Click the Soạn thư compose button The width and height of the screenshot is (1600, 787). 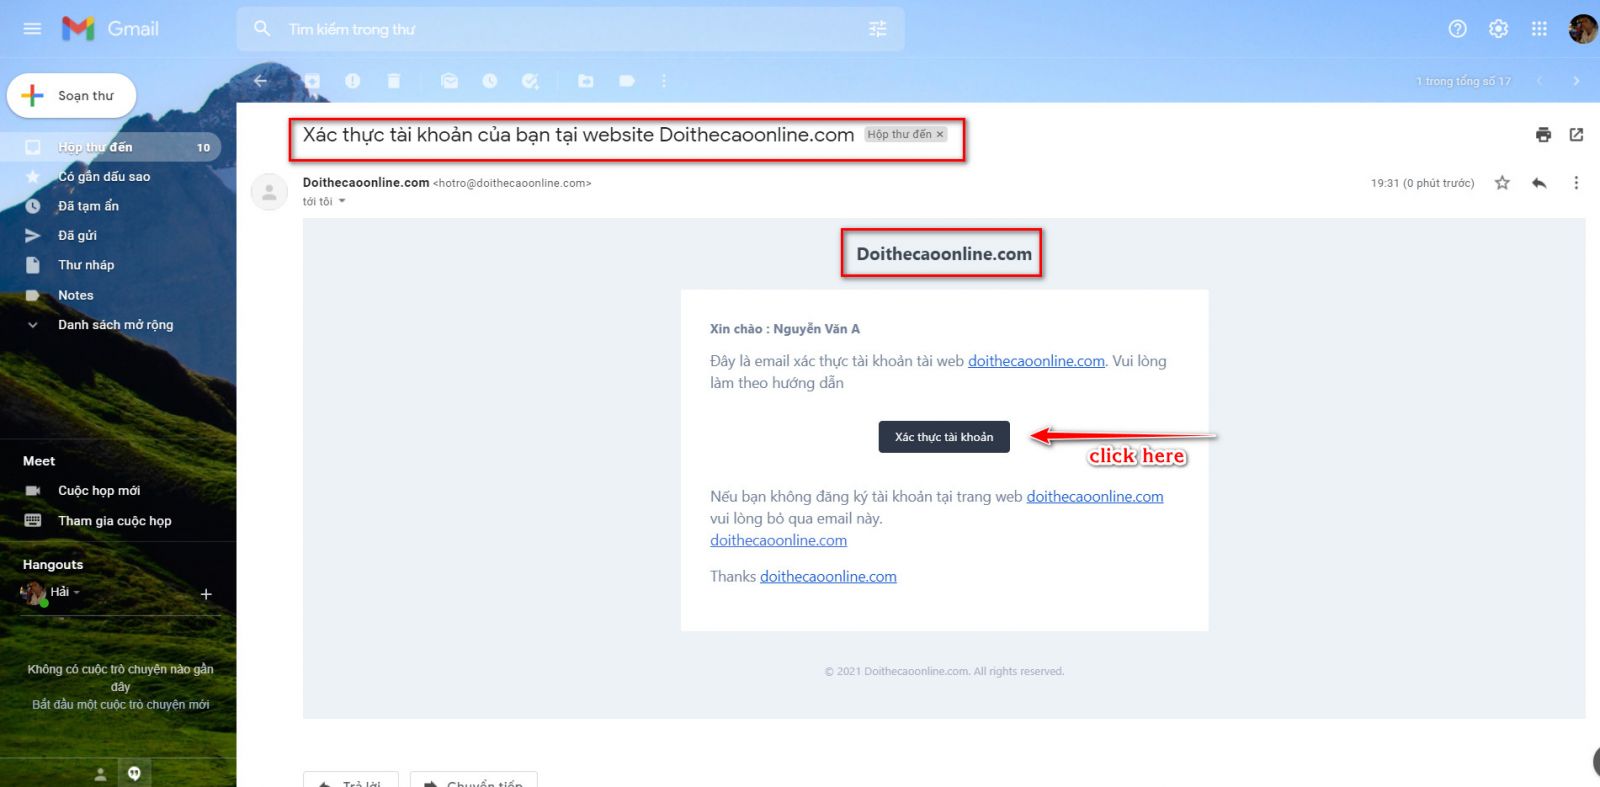tap(71, 96)
